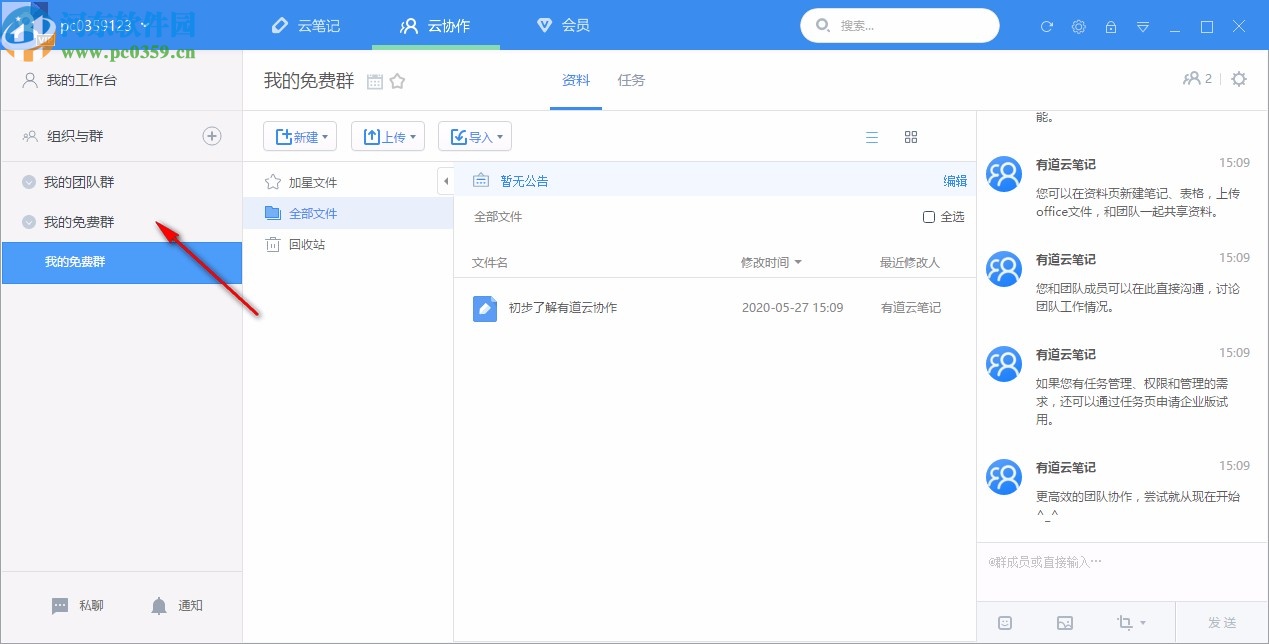
Task: Click the calendar icon beside group title
Action: (x=375, y=82)
